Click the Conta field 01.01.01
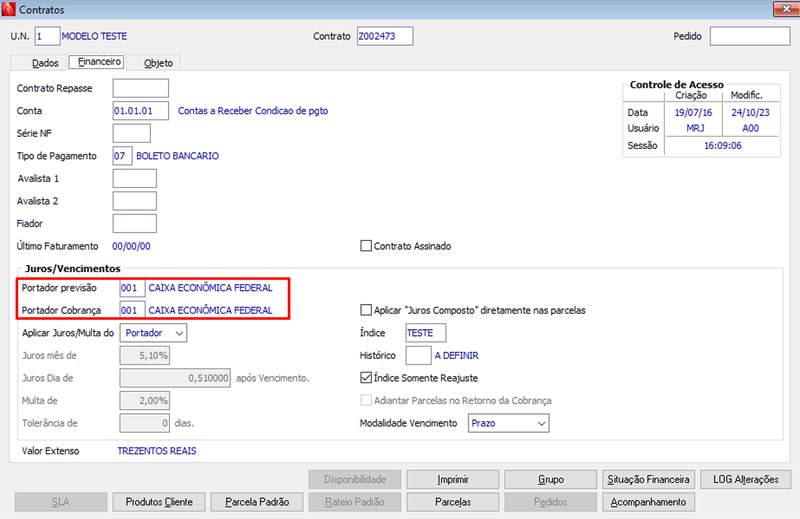The image size is (800, 519). pyautogui.click(x=140, y=111)
